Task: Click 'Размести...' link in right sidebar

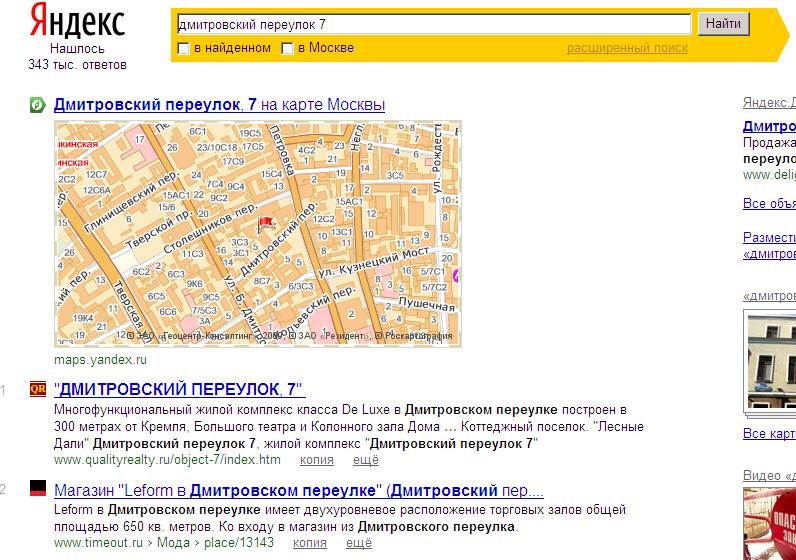Action: [769, 245]
